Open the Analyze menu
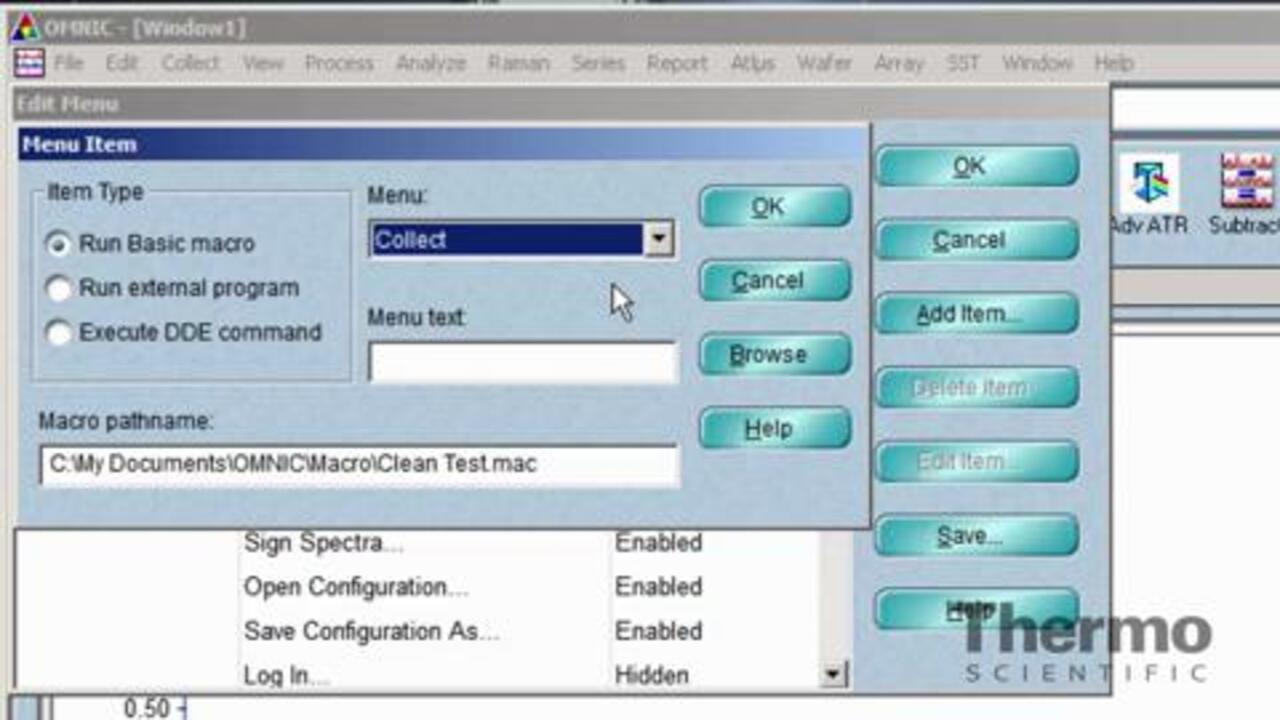 pyautogui.click(x=430, y=63)
